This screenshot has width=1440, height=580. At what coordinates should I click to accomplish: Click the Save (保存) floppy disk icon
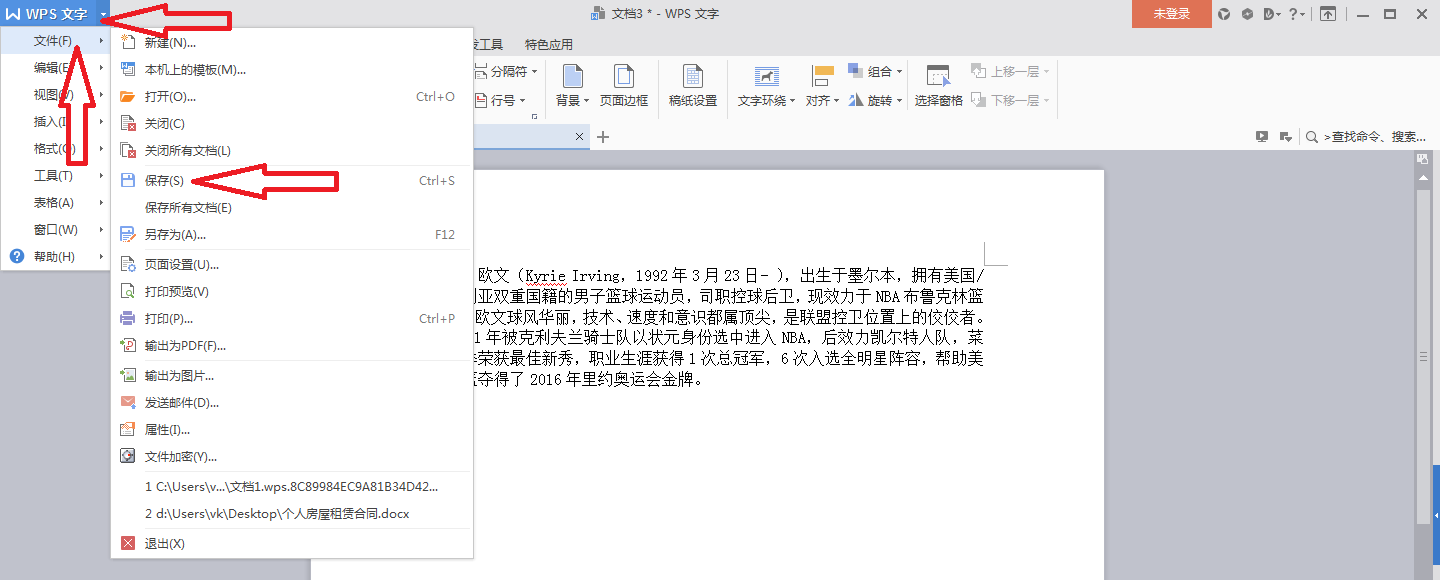(127, 181)
